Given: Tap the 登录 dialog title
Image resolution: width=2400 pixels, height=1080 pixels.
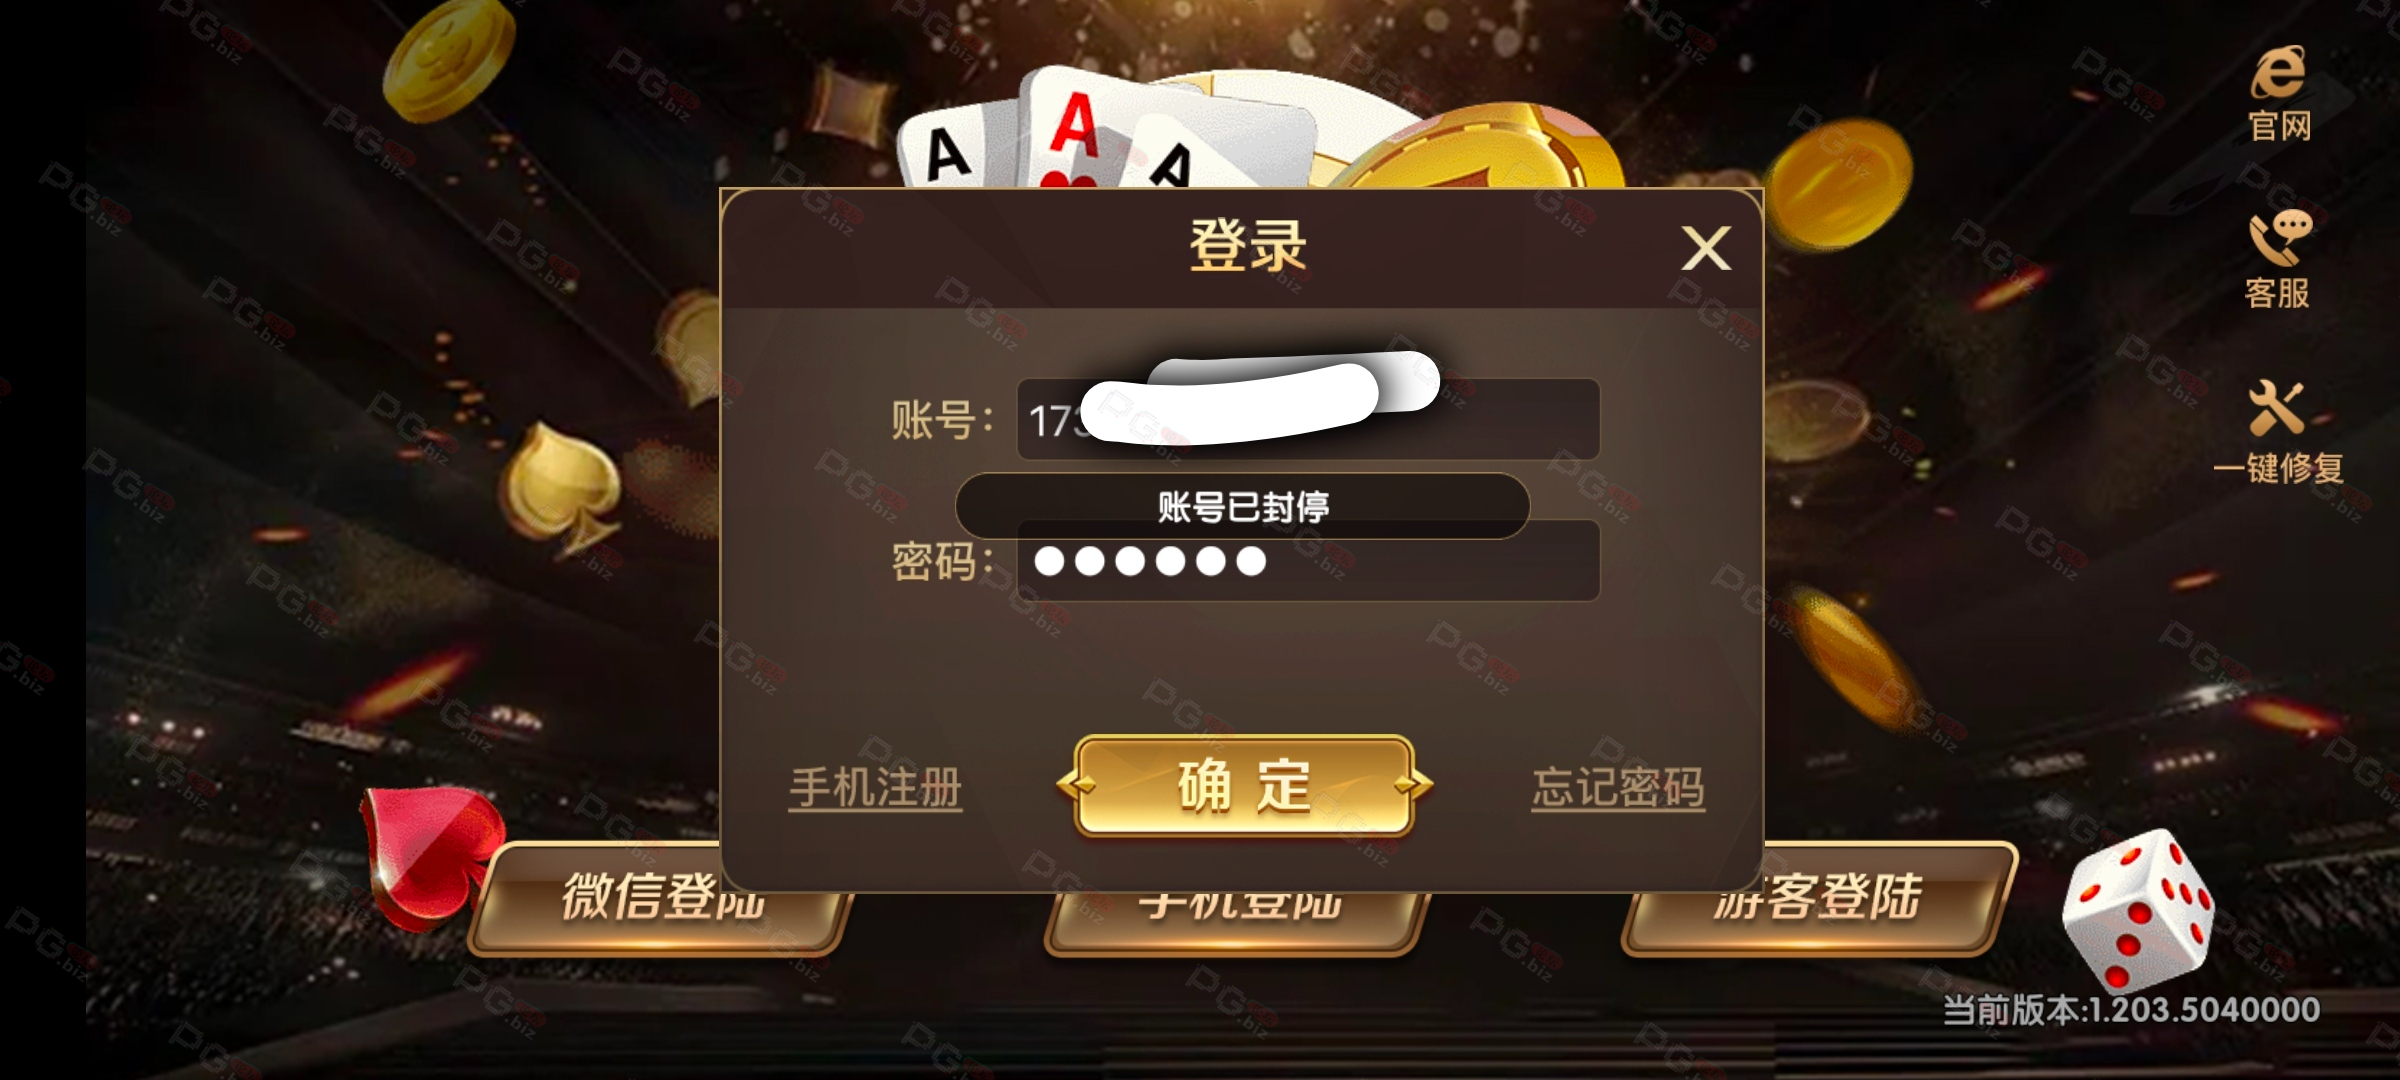Looking at the screenshot, I should tap(1247, 246).
